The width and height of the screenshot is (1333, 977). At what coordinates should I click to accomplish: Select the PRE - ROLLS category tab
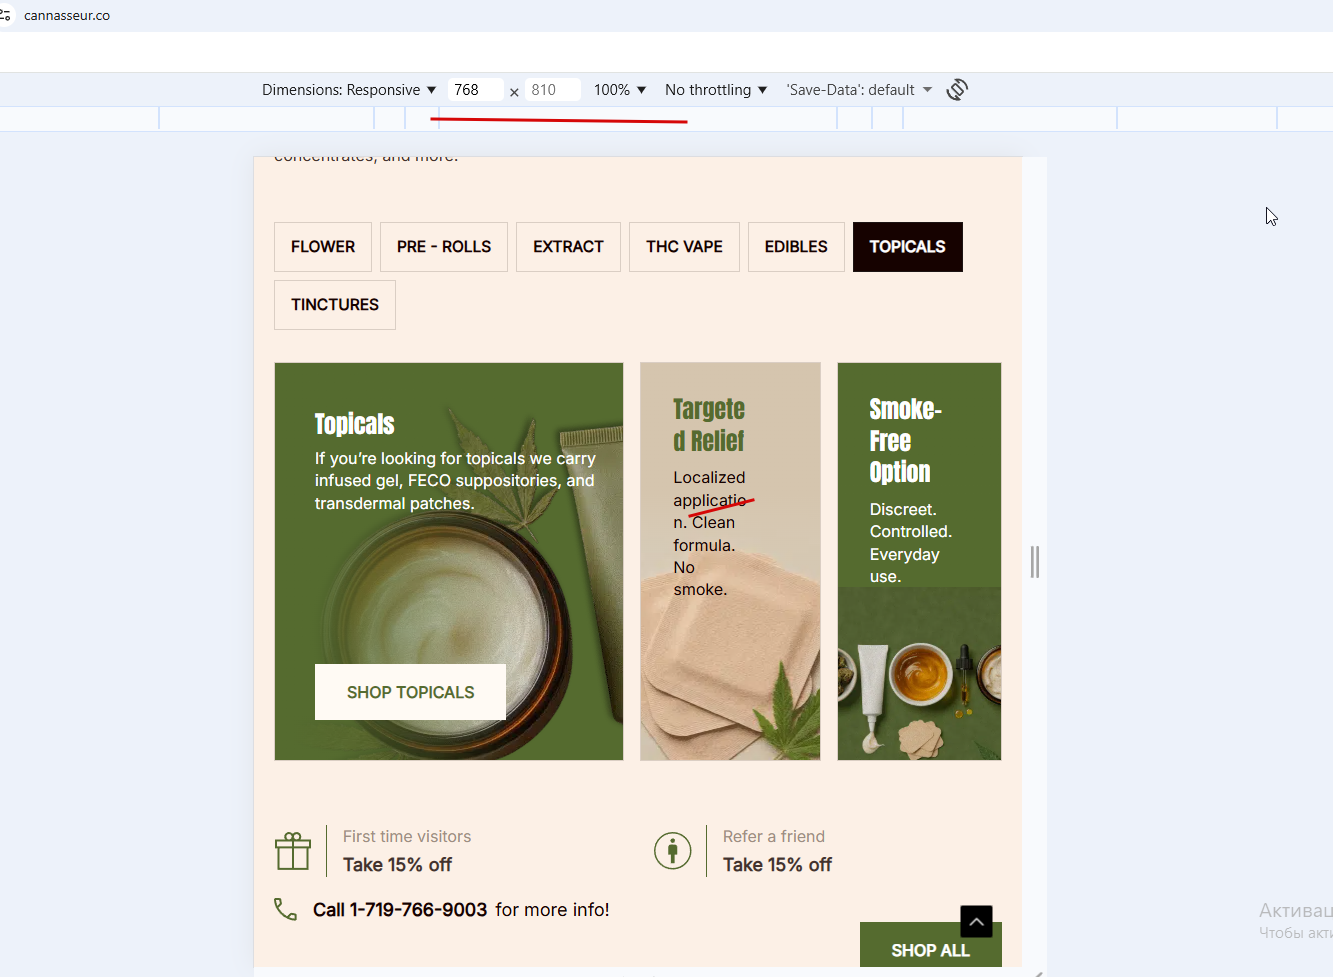(444, 247)
